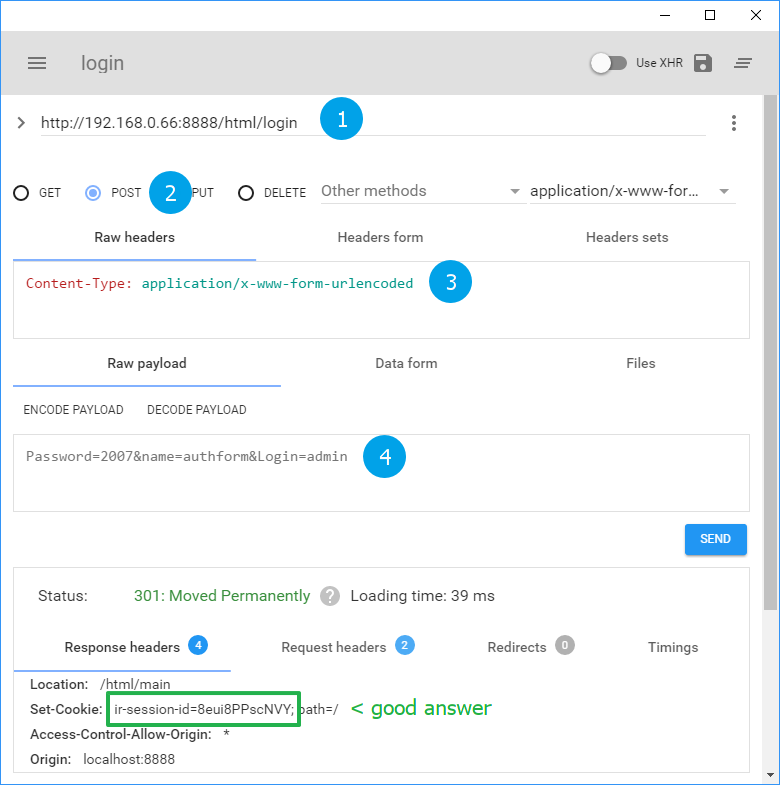Expand the URL detailed editor chevron
This screenshot has width=780, height=785.
pos(21,123)
